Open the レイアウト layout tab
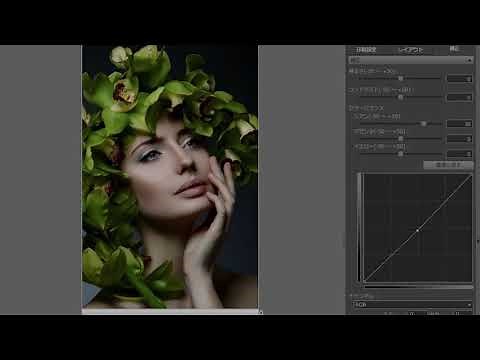Image resolution: width=480 pixels, height=360 pixels. pyautogui.click(x=411, y=50)
